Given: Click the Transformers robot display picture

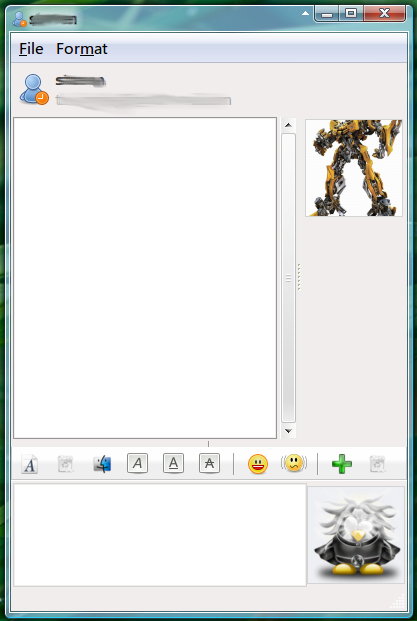Looking at the screenshot, I should (354, 168).
